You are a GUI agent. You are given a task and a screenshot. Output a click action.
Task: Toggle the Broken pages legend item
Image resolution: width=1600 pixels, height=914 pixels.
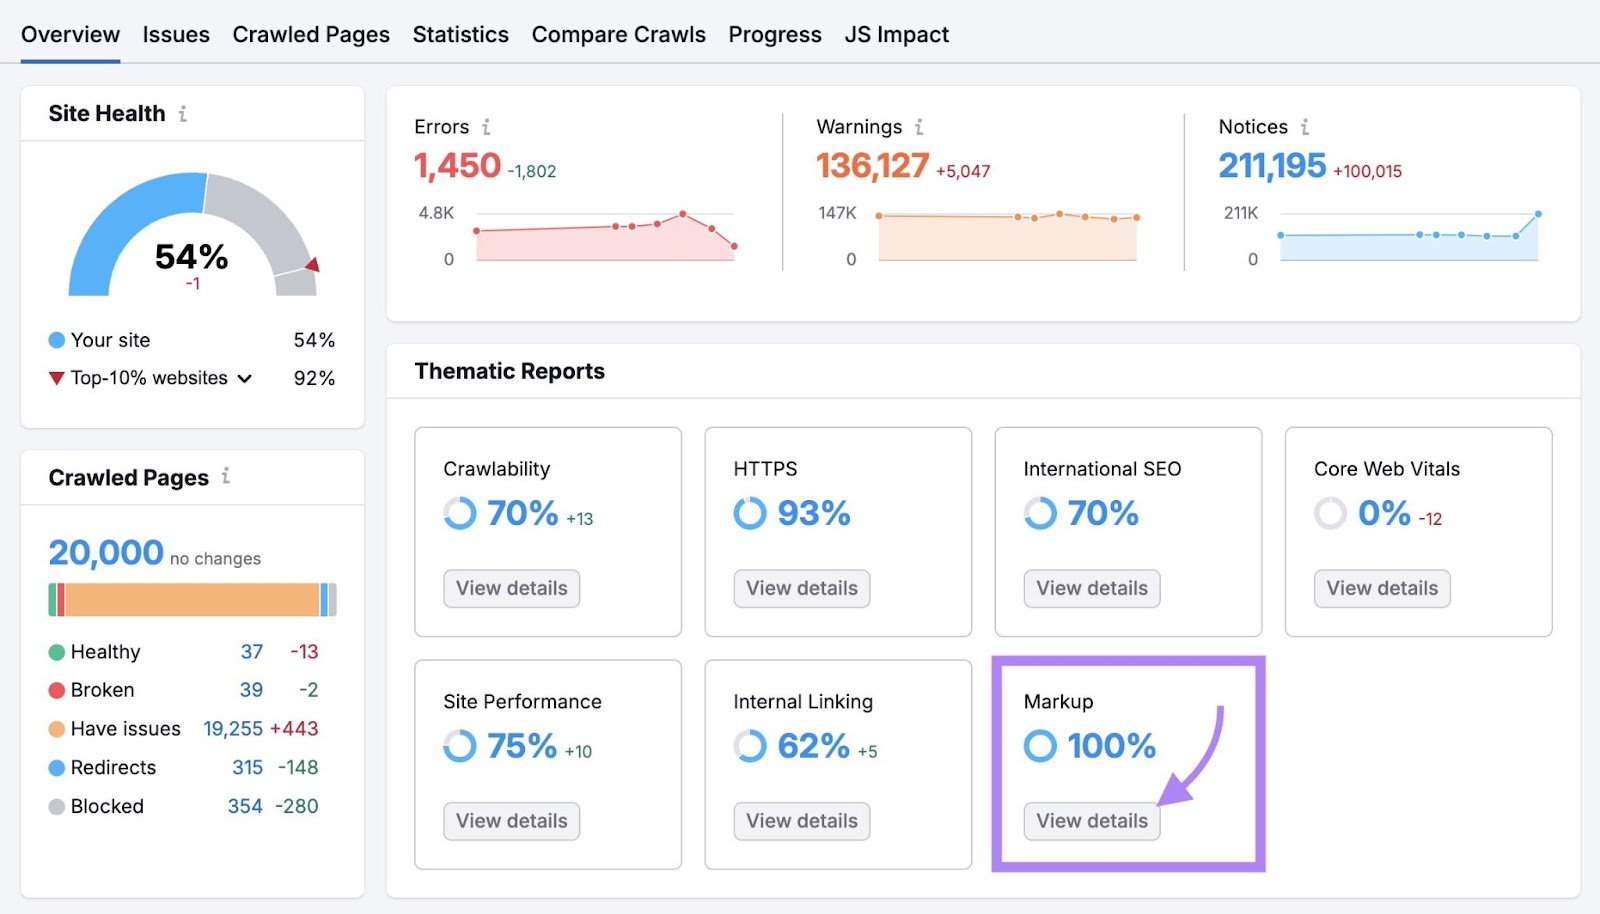point(101,689)
